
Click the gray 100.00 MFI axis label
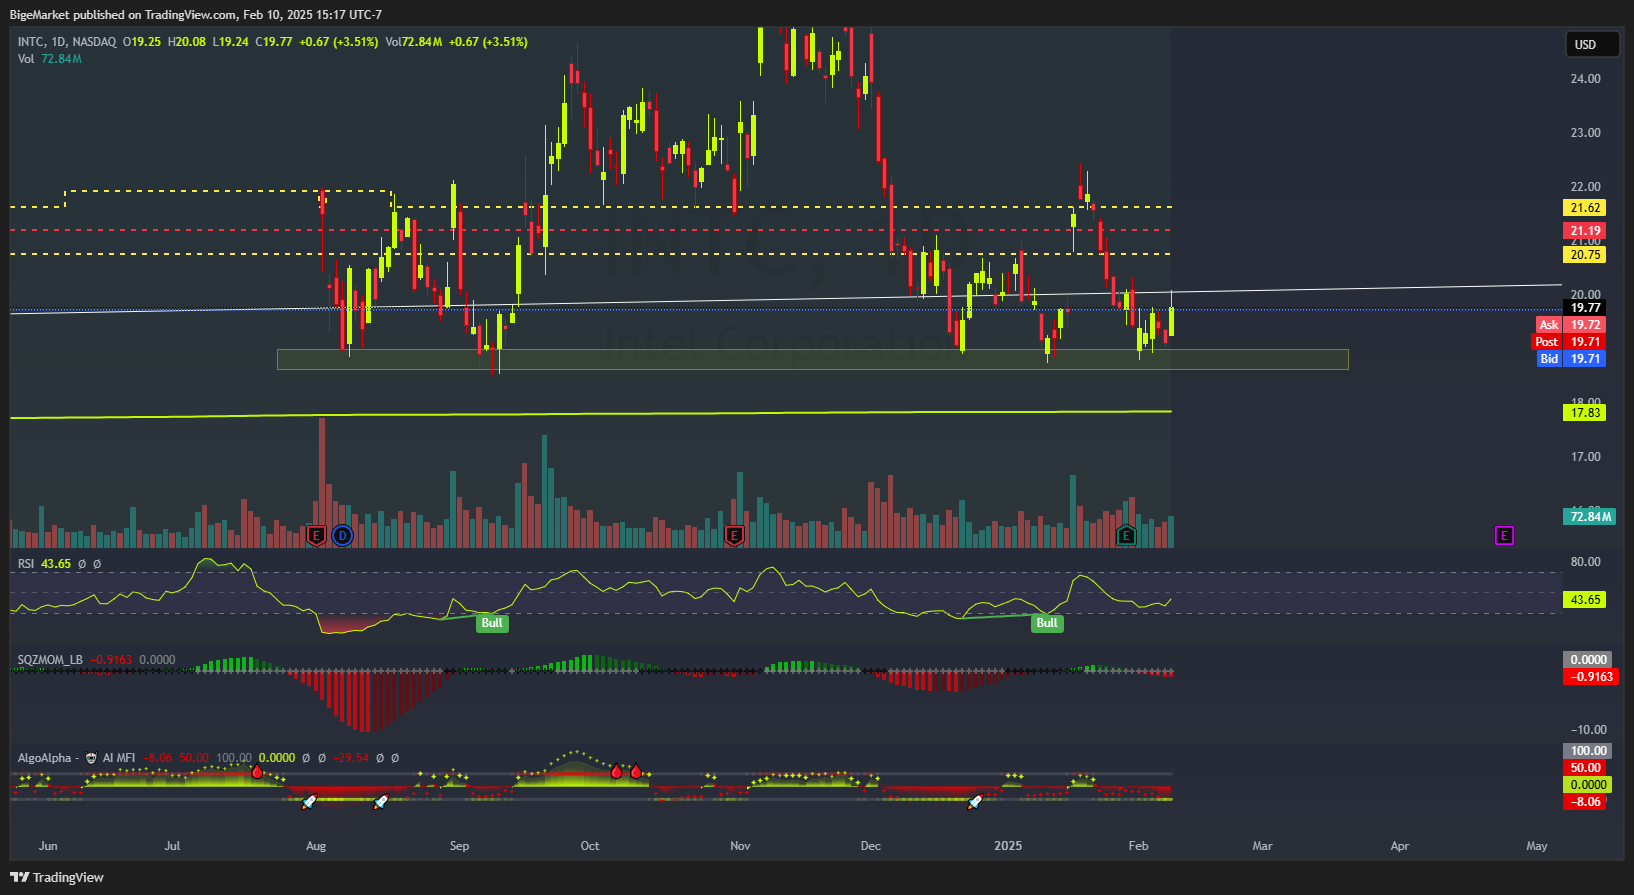pyautogui.click(x=1588, y=751)
